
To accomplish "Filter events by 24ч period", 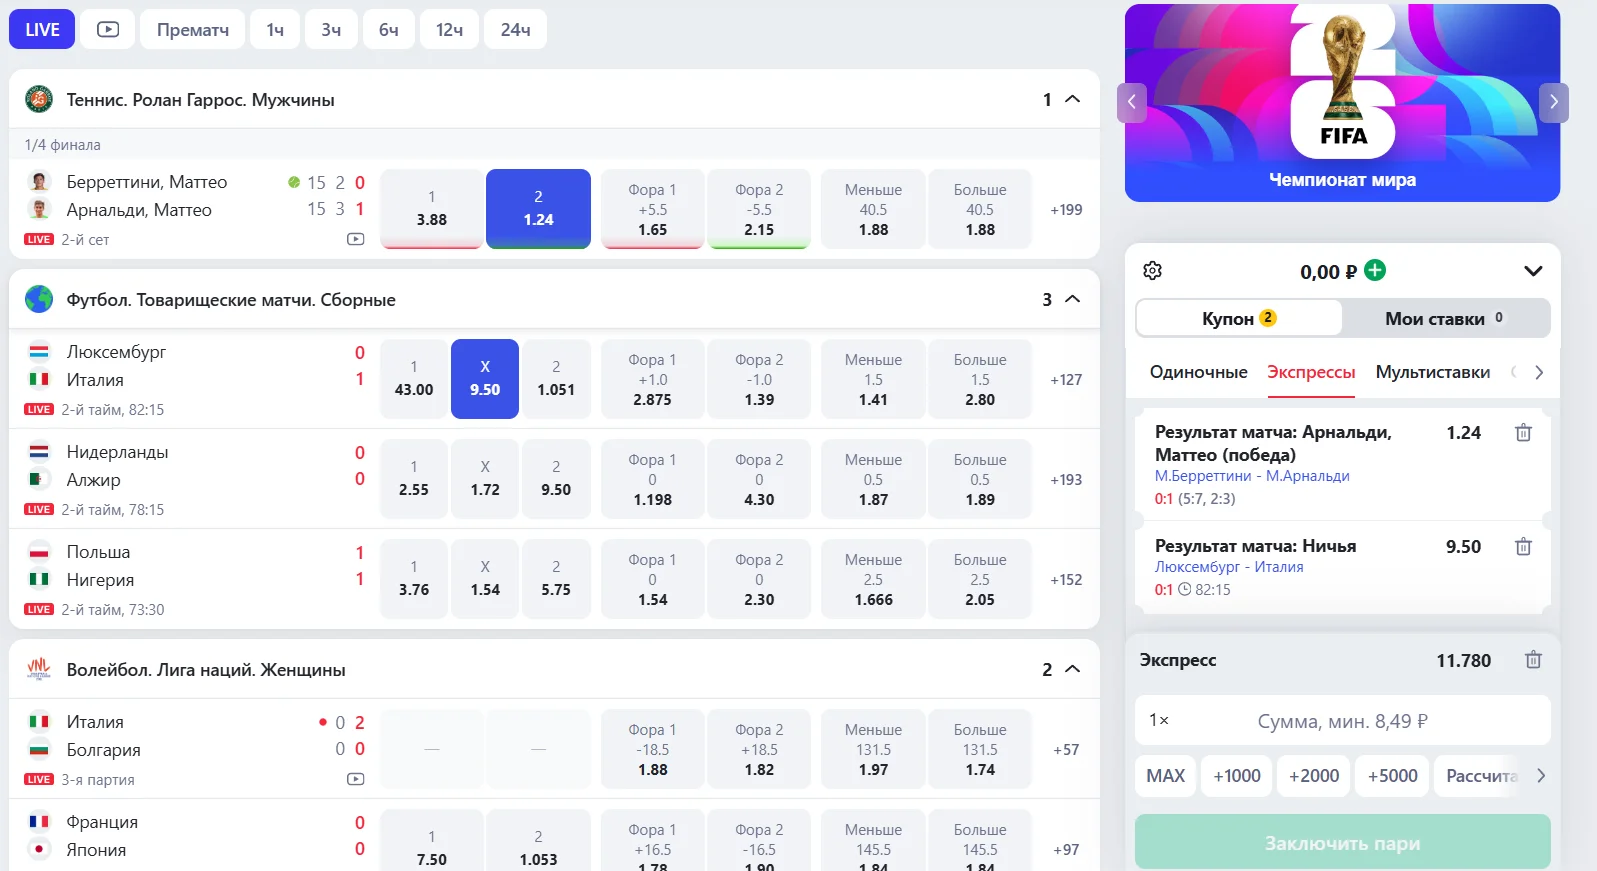I will [515, 29].
